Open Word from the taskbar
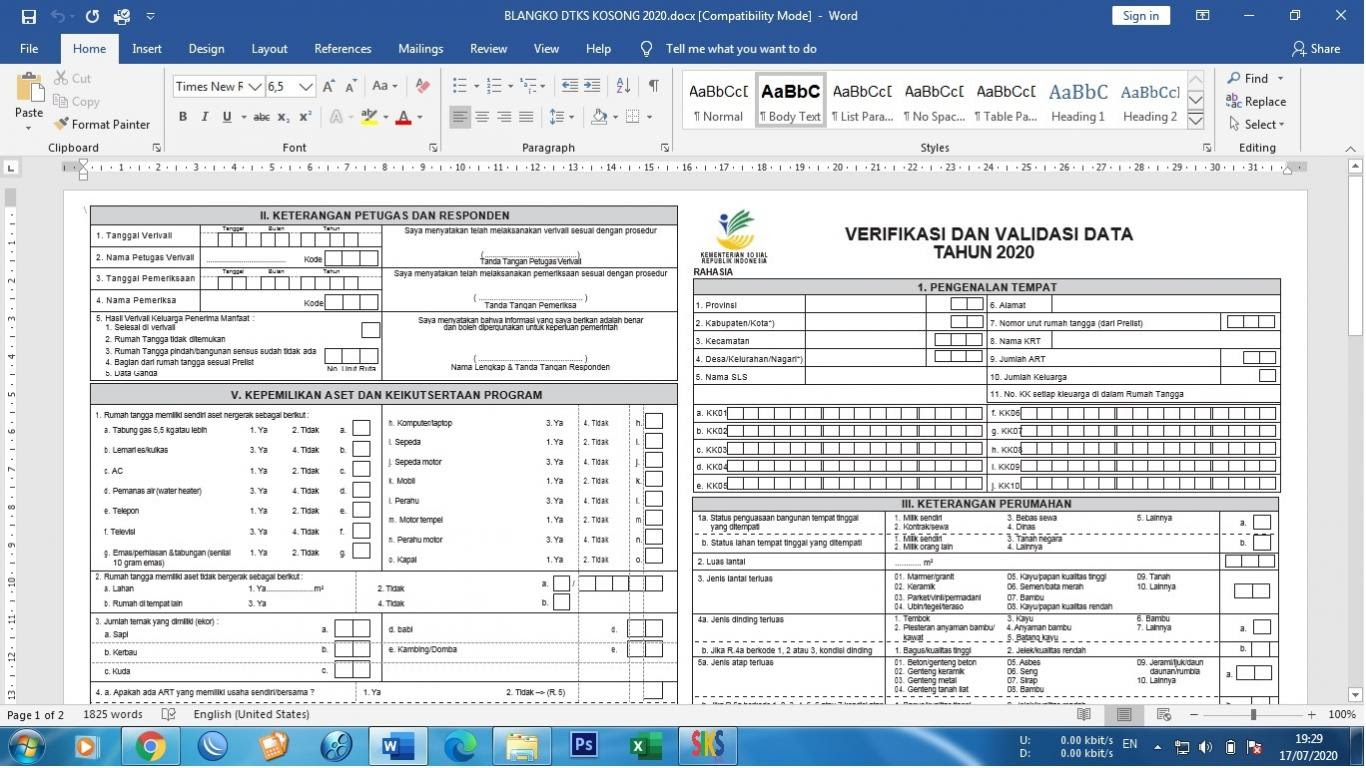1366x768 pixels. pos(398,746)
